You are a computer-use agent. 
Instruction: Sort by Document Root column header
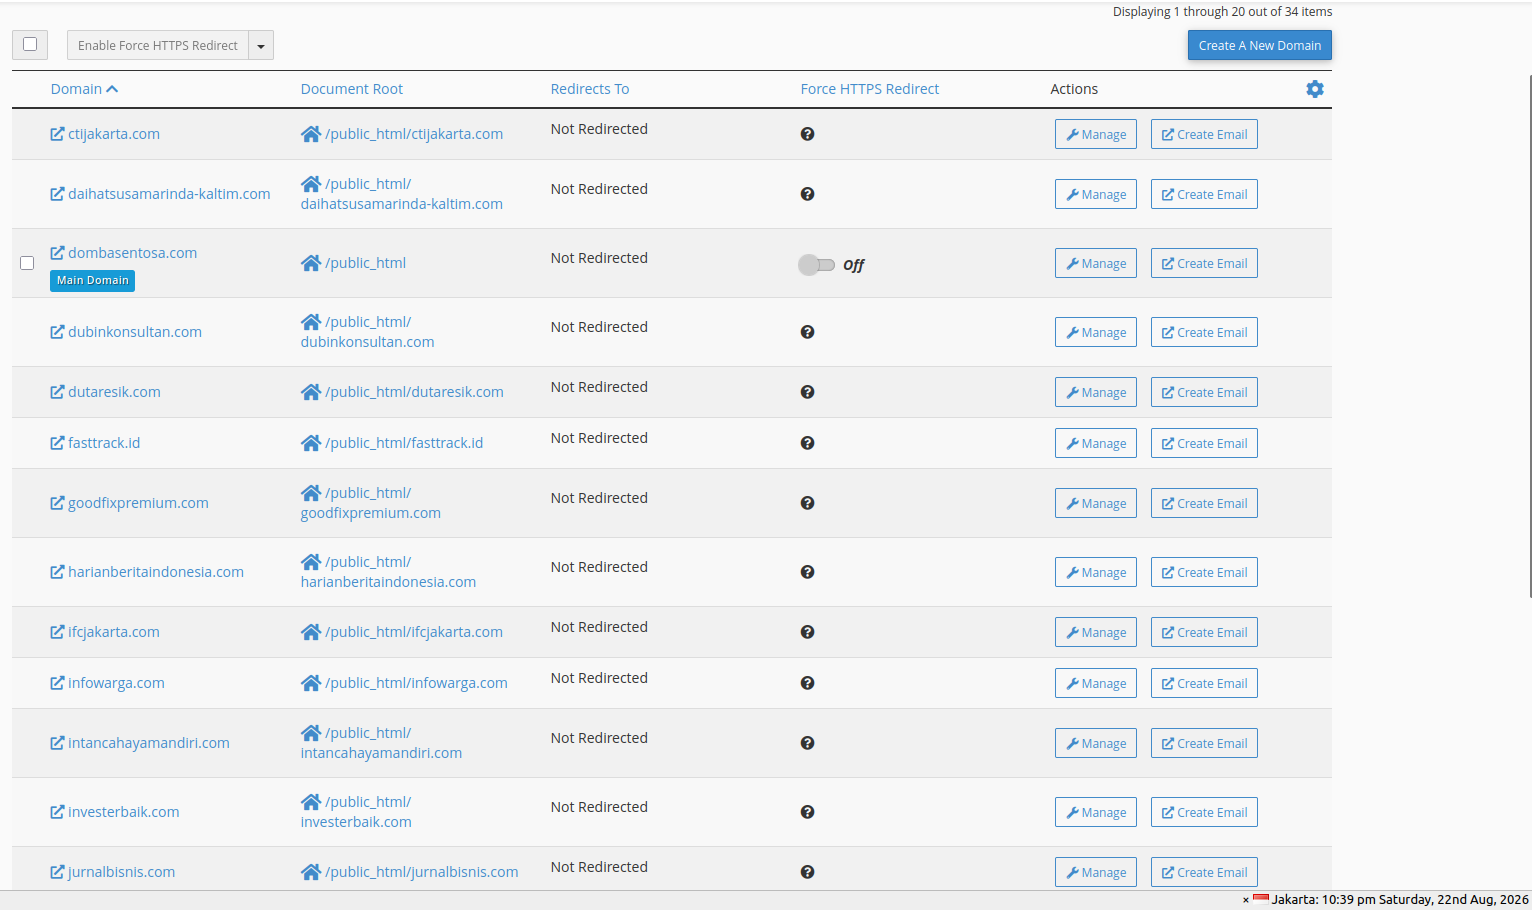pos(352,89)
